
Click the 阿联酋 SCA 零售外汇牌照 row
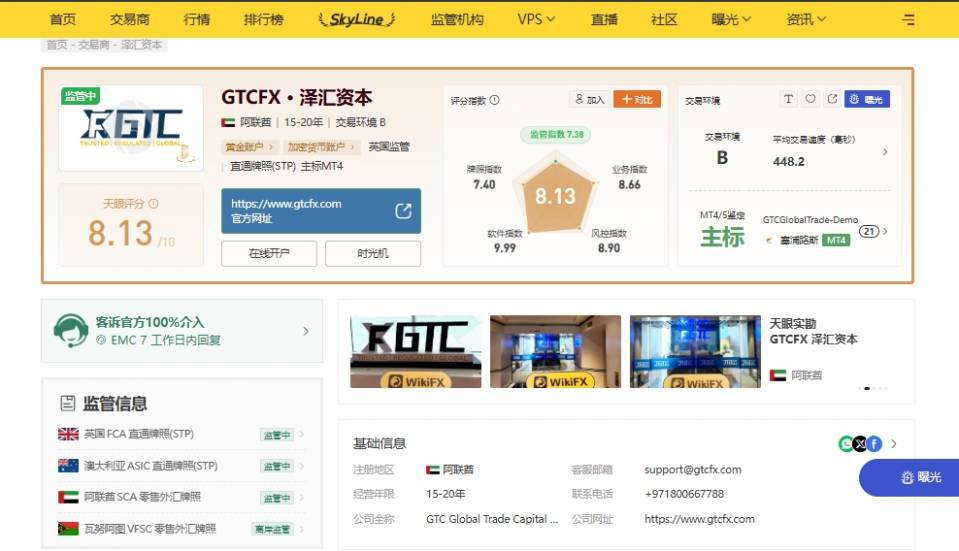(181, 497)
